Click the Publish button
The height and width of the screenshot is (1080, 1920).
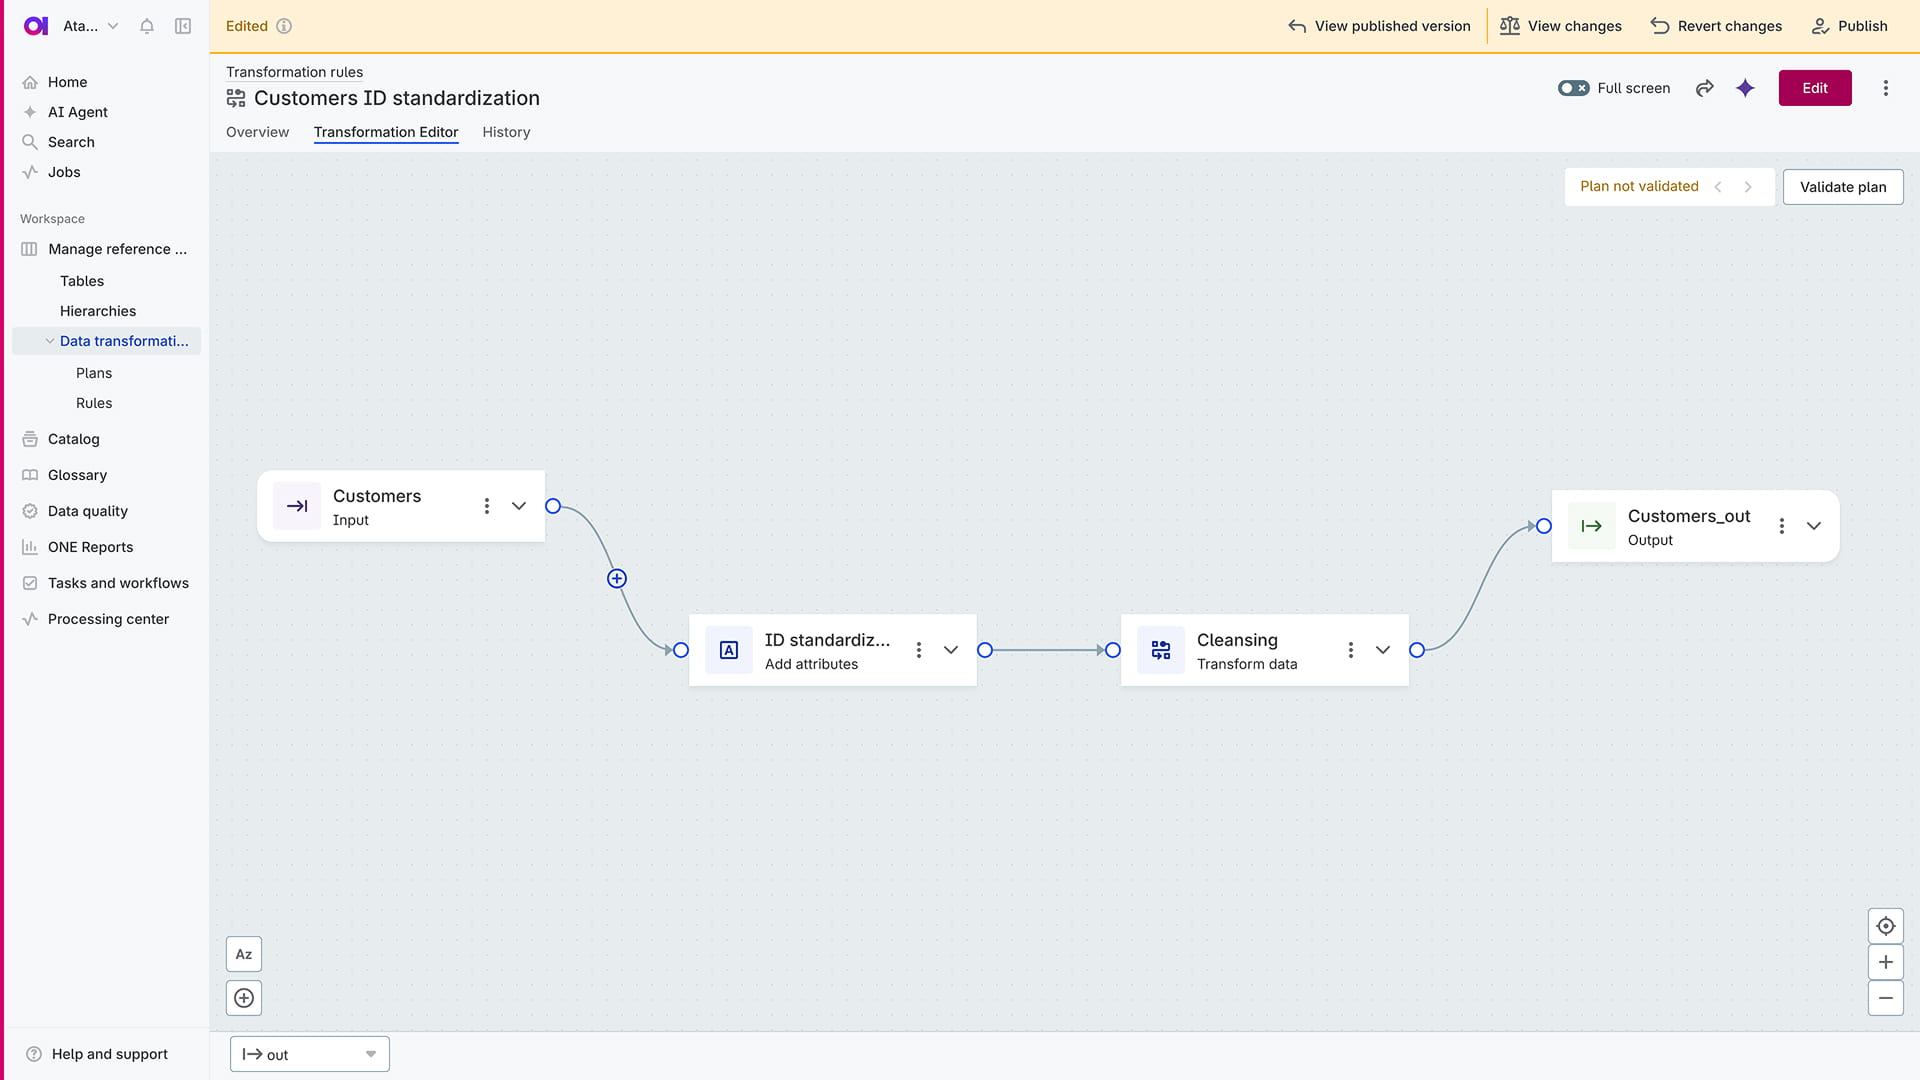[1849, 26]
